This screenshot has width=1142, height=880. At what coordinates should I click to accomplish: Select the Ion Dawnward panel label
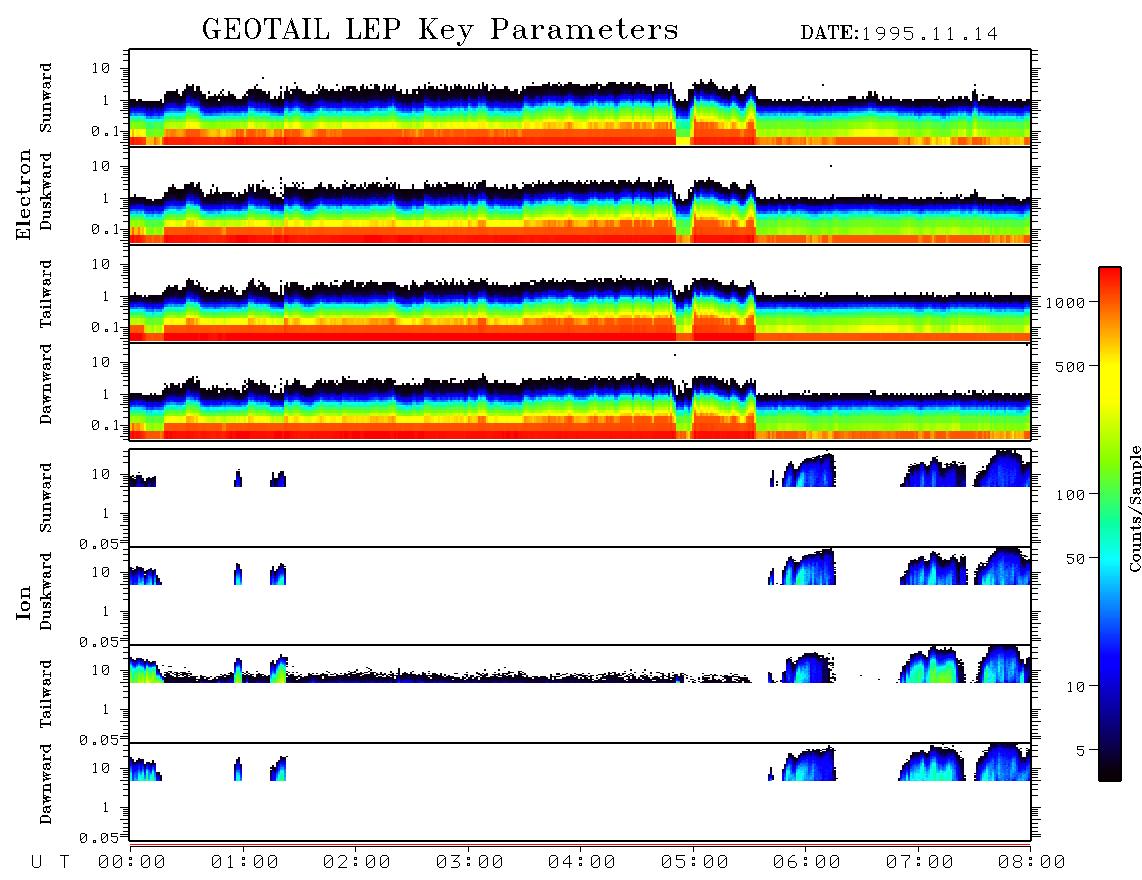(x=45, y=784)
